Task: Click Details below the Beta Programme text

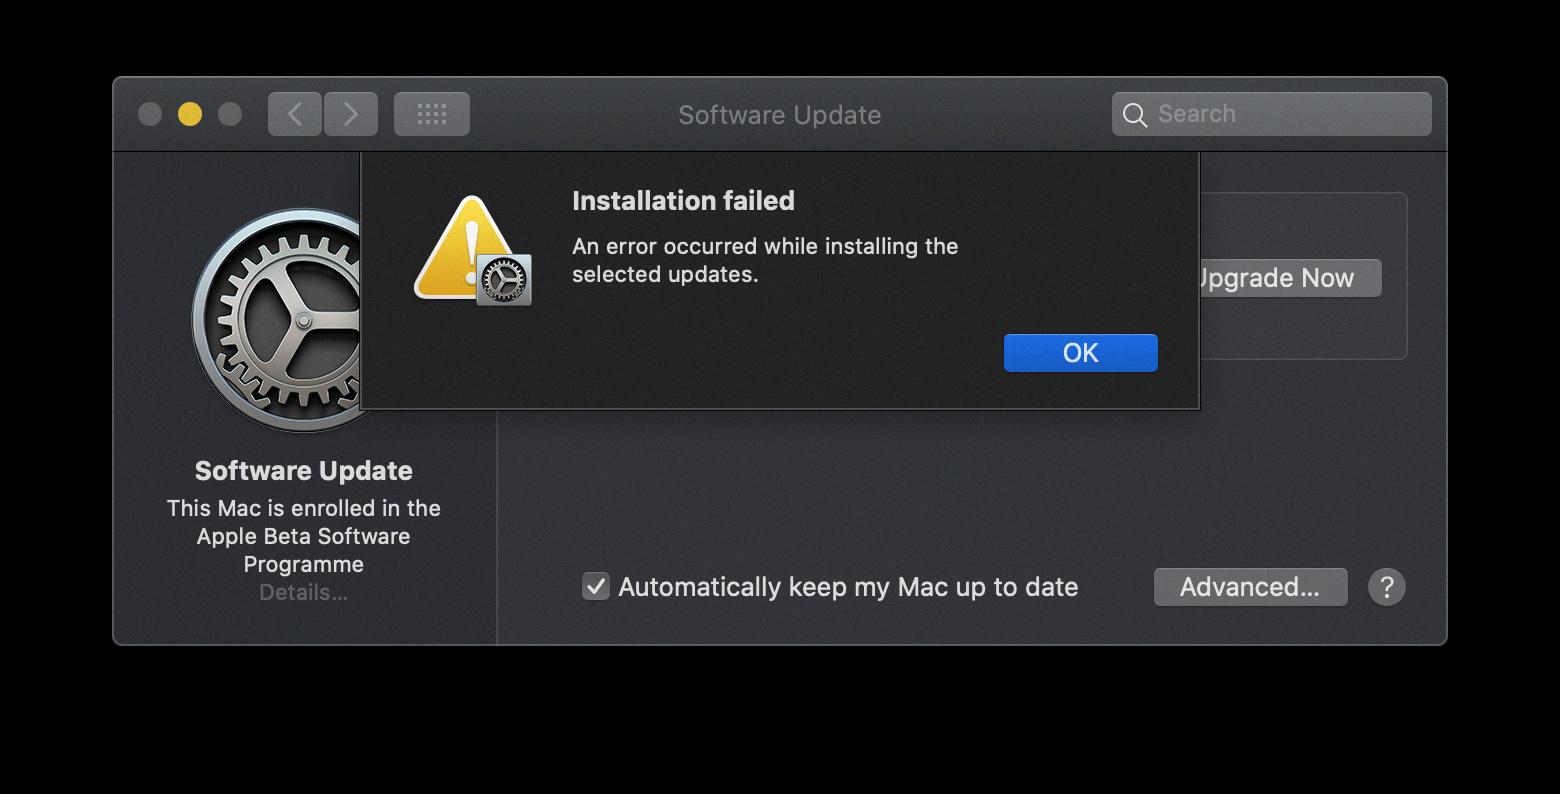Action: (303, 592)
